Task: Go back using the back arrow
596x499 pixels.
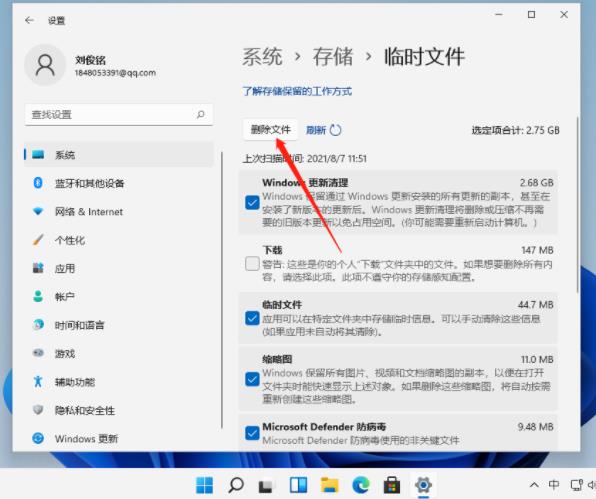Action: [x=29, y=20]
